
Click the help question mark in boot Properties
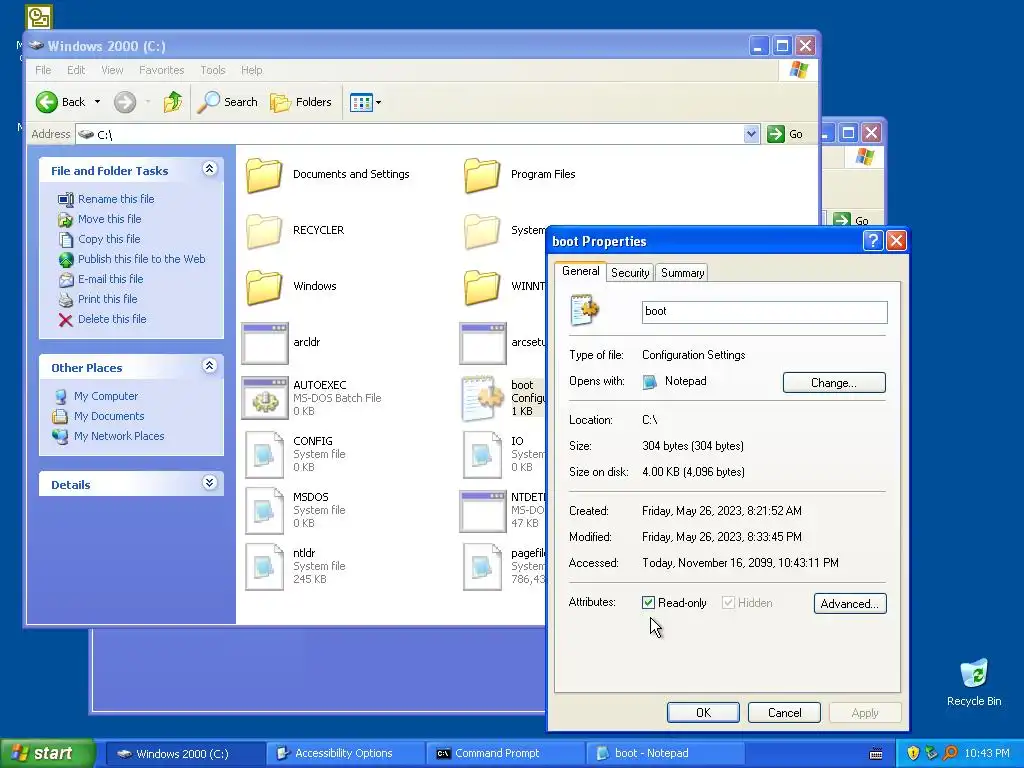click(x=873, y=241)
